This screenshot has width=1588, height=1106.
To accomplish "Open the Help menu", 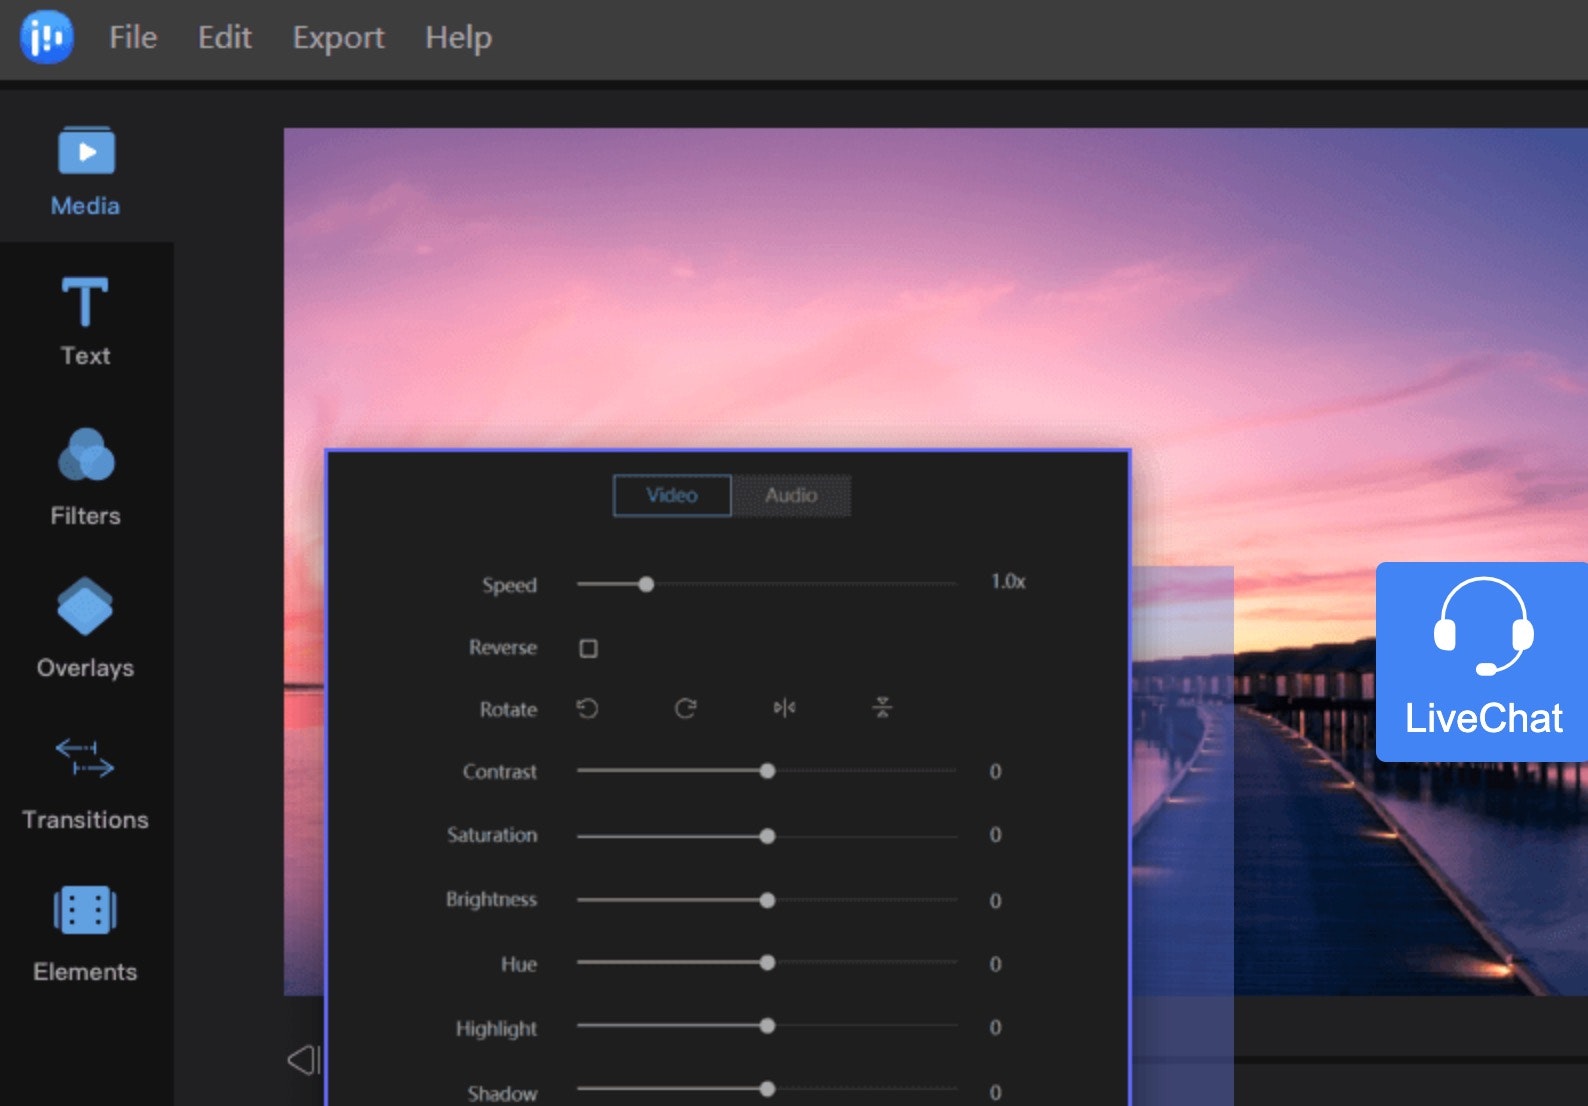I will 458,38.
